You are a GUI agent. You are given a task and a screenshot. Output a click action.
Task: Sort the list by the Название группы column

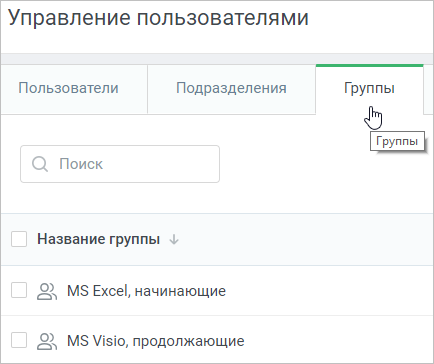pyautogui.click(x=98, y=239)
